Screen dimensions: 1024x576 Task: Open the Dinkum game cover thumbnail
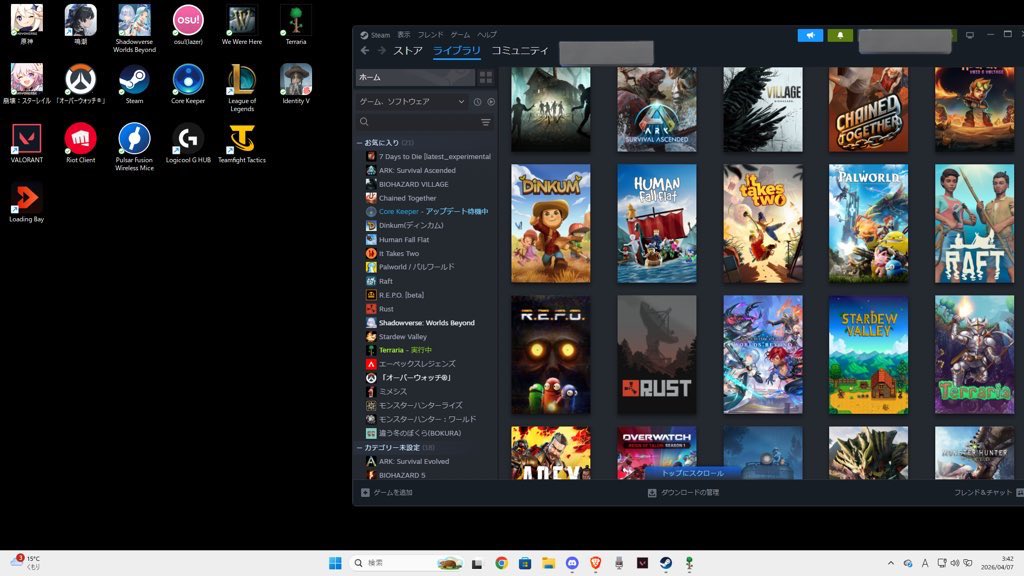coord(551,223)
